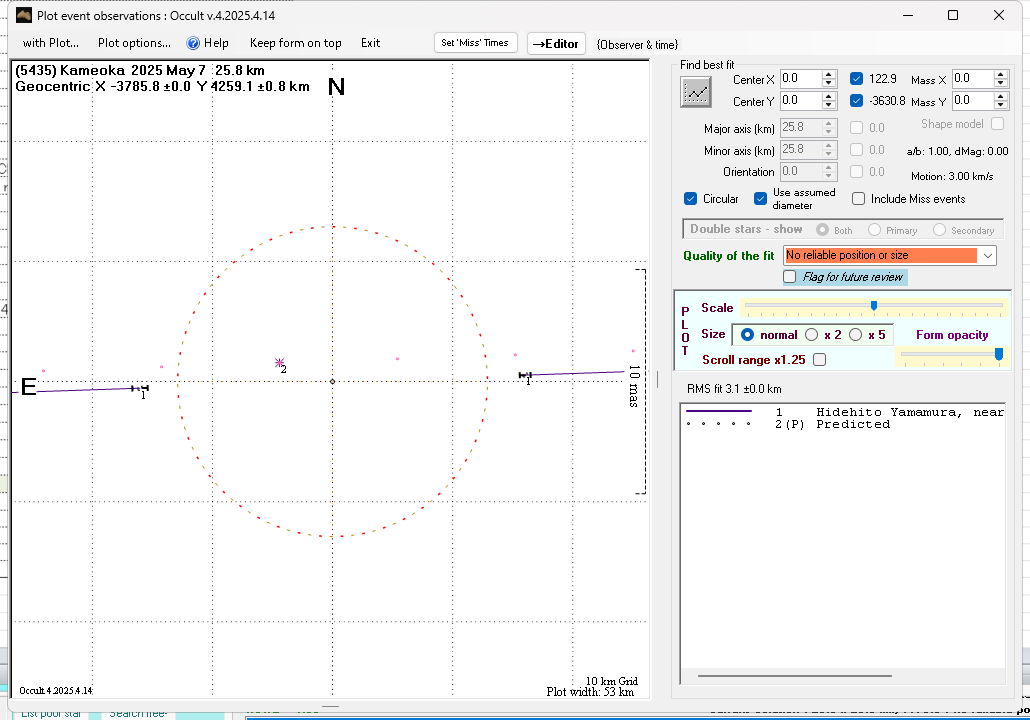This screenshot has height=720, width=1030.
Task: Increase Mass X value with up arrow
Action: click(1000, 74)
